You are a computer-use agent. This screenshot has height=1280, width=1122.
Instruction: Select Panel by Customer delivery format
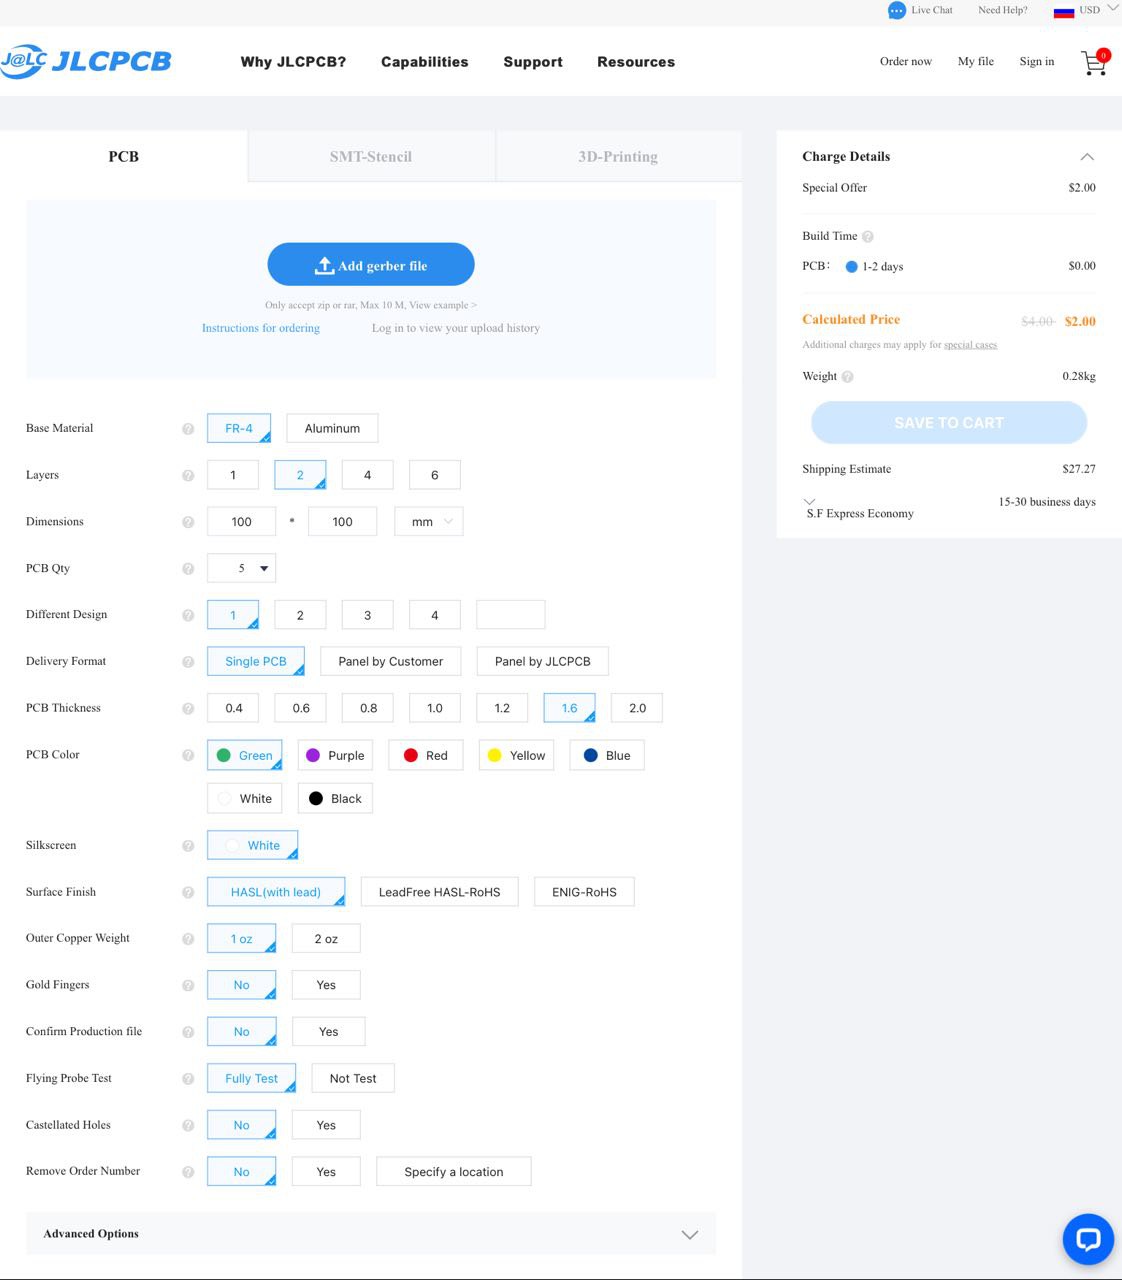391,661
